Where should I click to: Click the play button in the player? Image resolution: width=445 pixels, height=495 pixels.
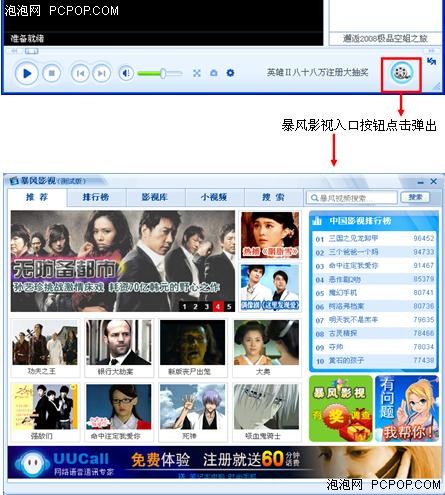[x=26, y=73]
